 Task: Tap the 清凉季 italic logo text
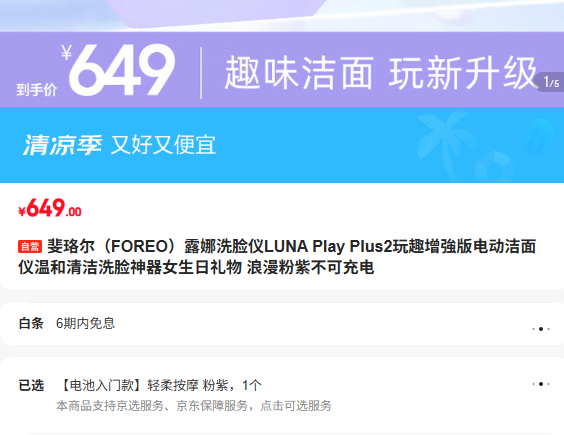(x=63, y=145)
